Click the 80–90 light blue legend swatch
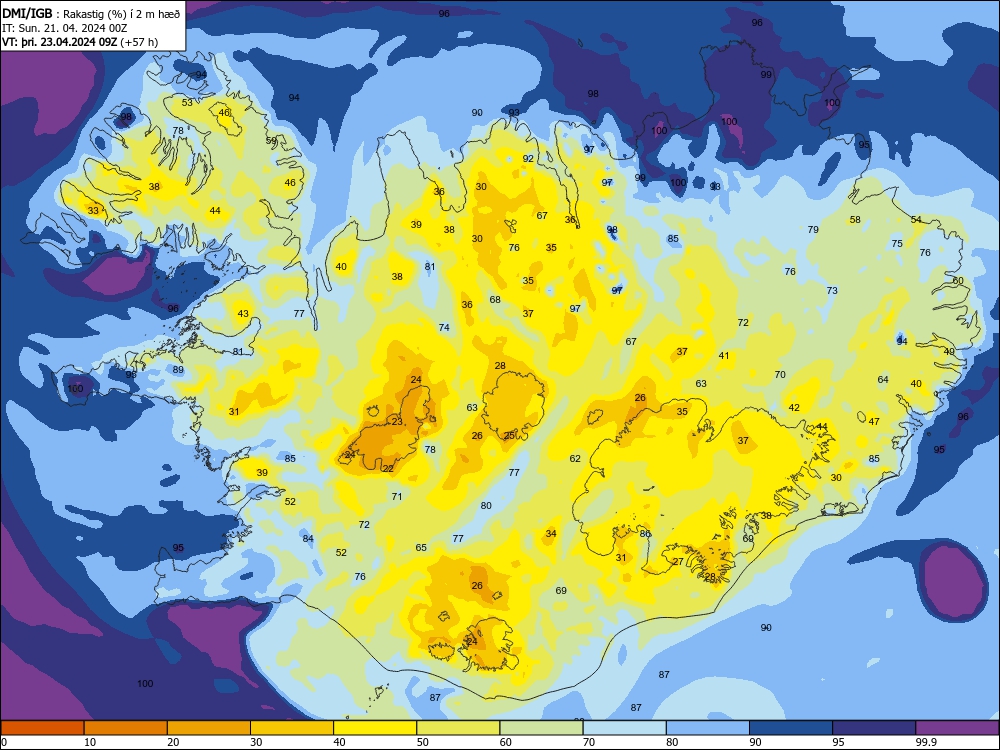 [708, 728]
